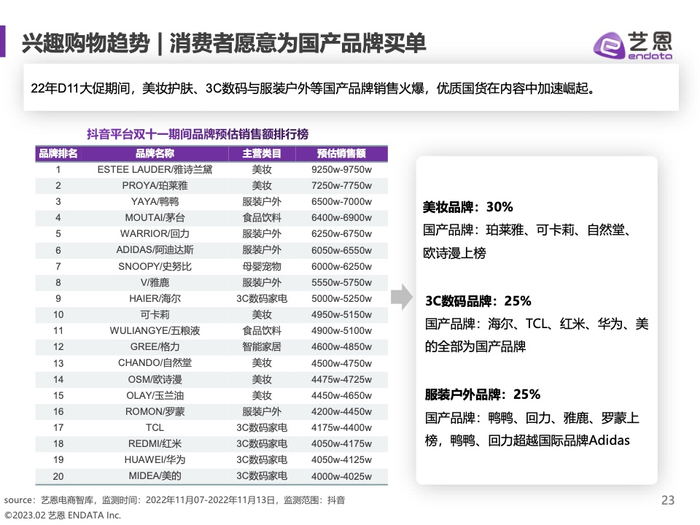Viewport: 700px width, 525px height.
Task: Click sales value 4175w-4400w
Action: 342,428
